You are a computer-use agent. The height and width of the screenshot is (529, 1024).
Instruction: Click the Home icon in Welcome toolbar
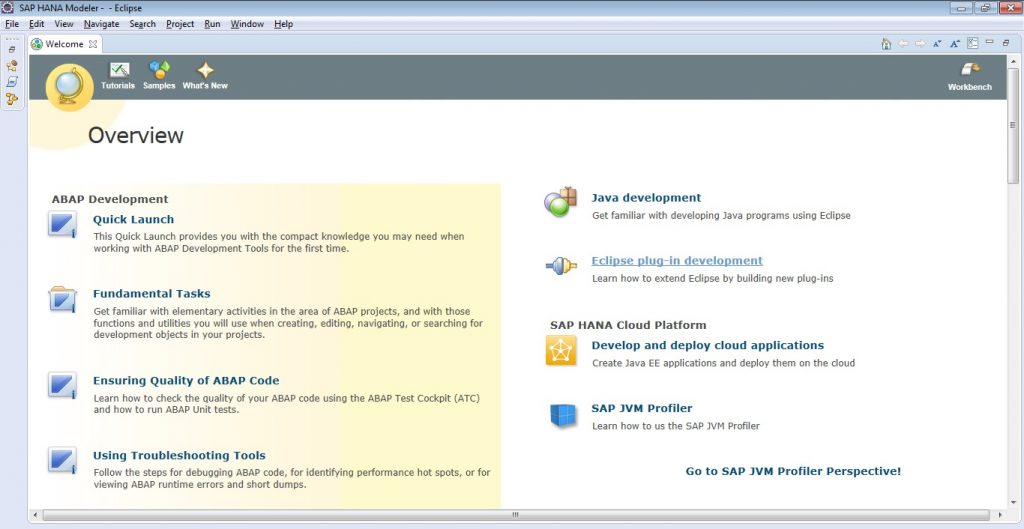pyautogui.click(x=886, y=44)
